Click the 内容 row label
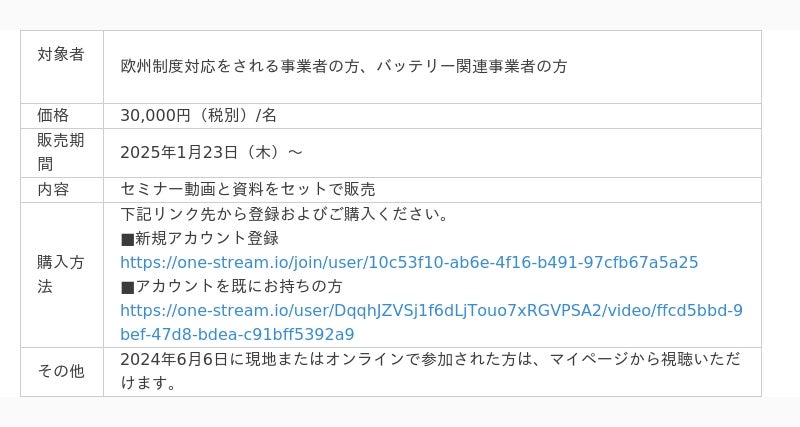Image resolution: width=800 pixels, height=427 pixels. [x=53, y=189]
